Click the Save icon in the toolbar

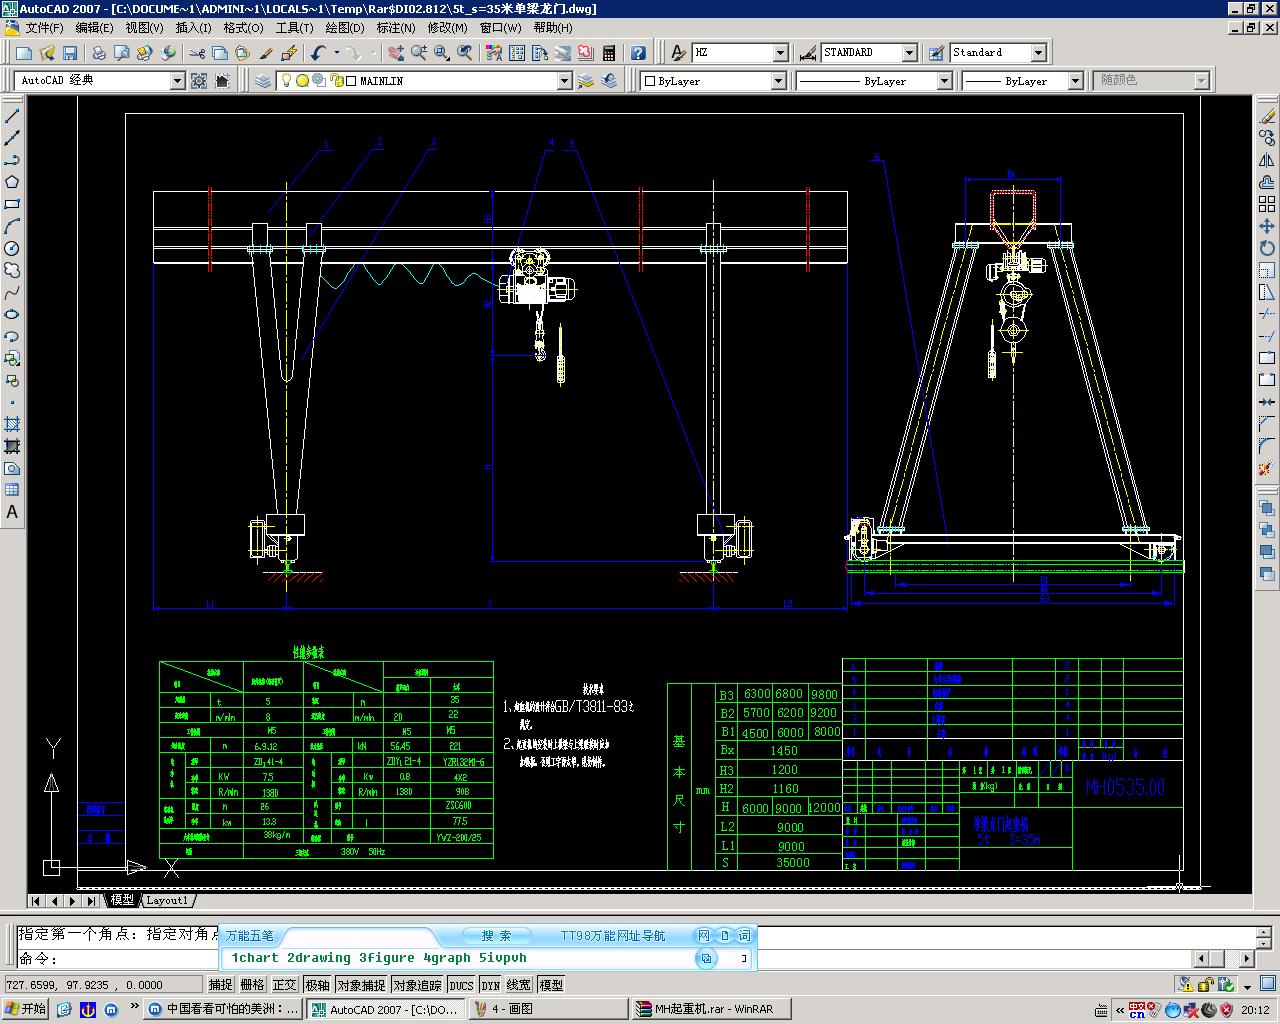[70, 53]
